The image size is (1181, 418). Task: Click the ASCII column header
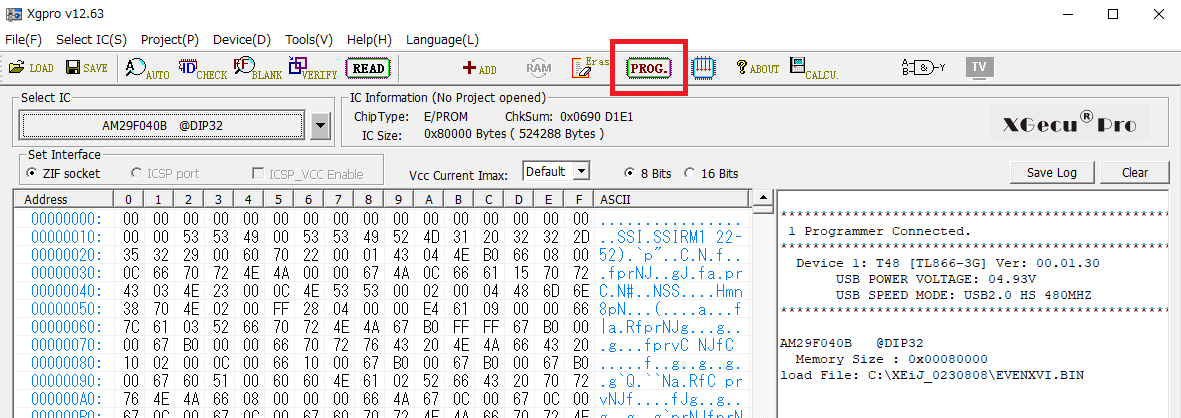coord(672,200)
